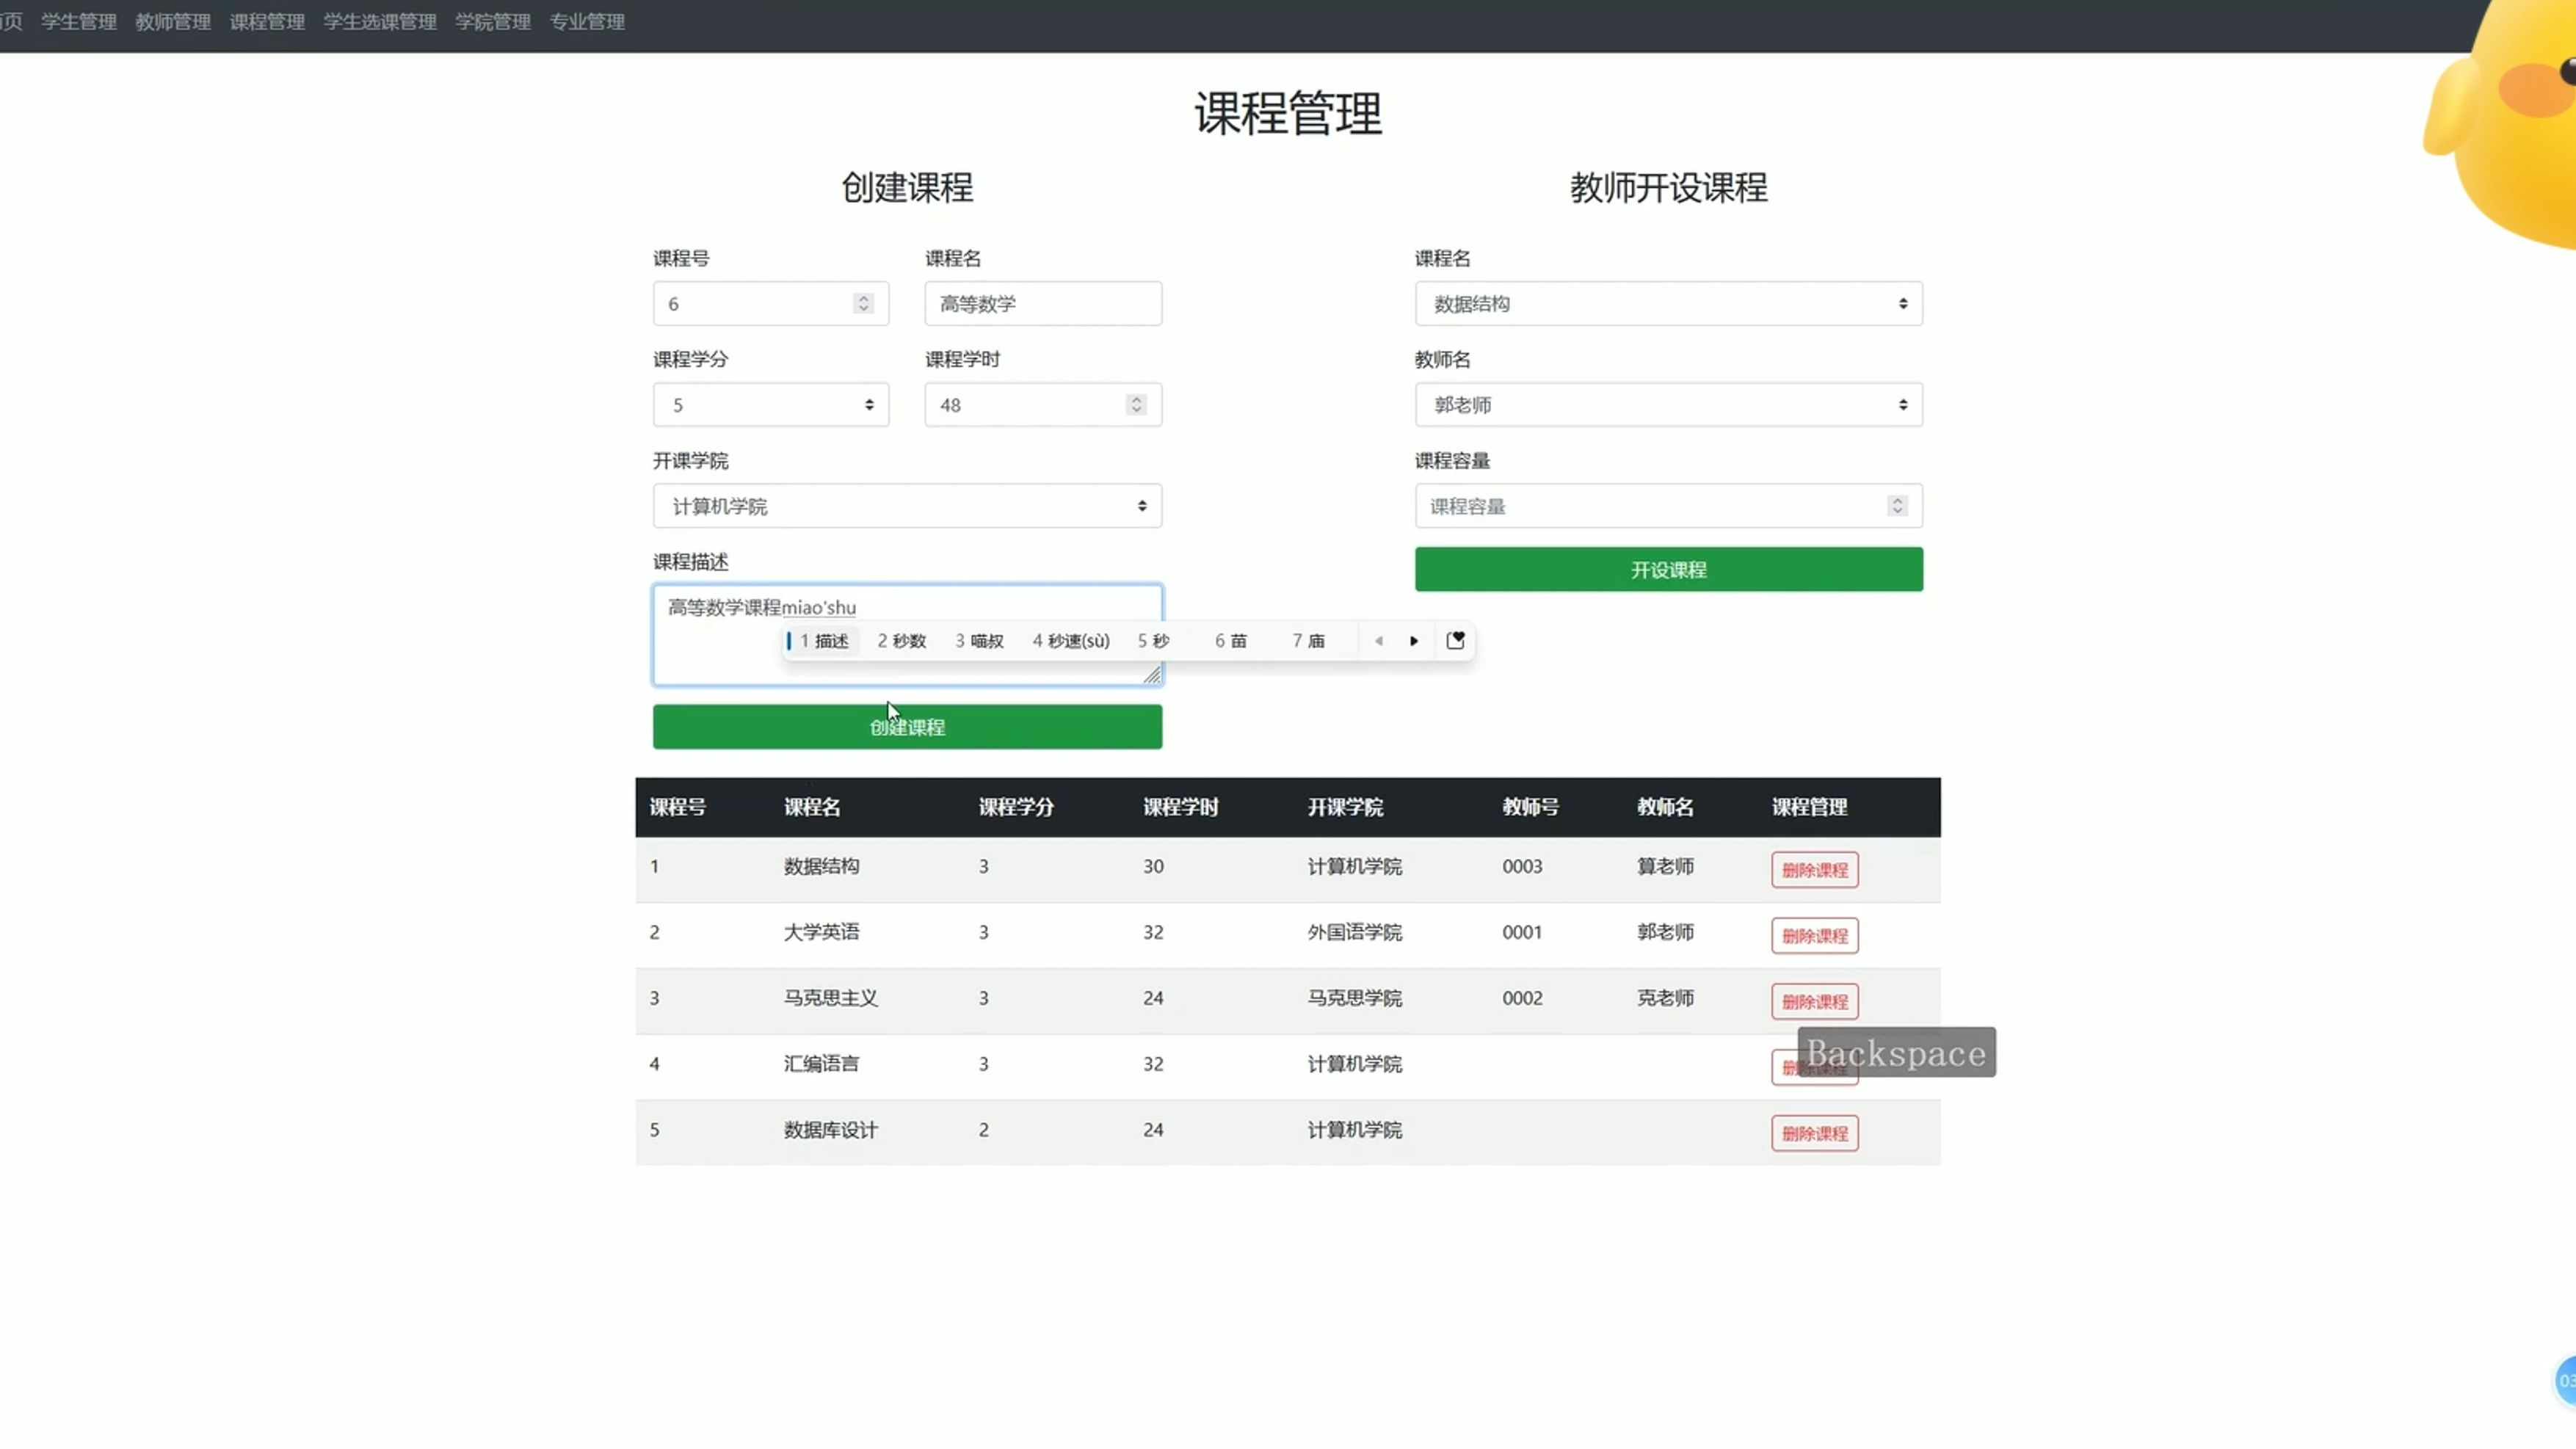Increment the 课程学分 stepper control
Image resolution: width=2576 pixels, height=1449 pixels.
coord(868,398)
